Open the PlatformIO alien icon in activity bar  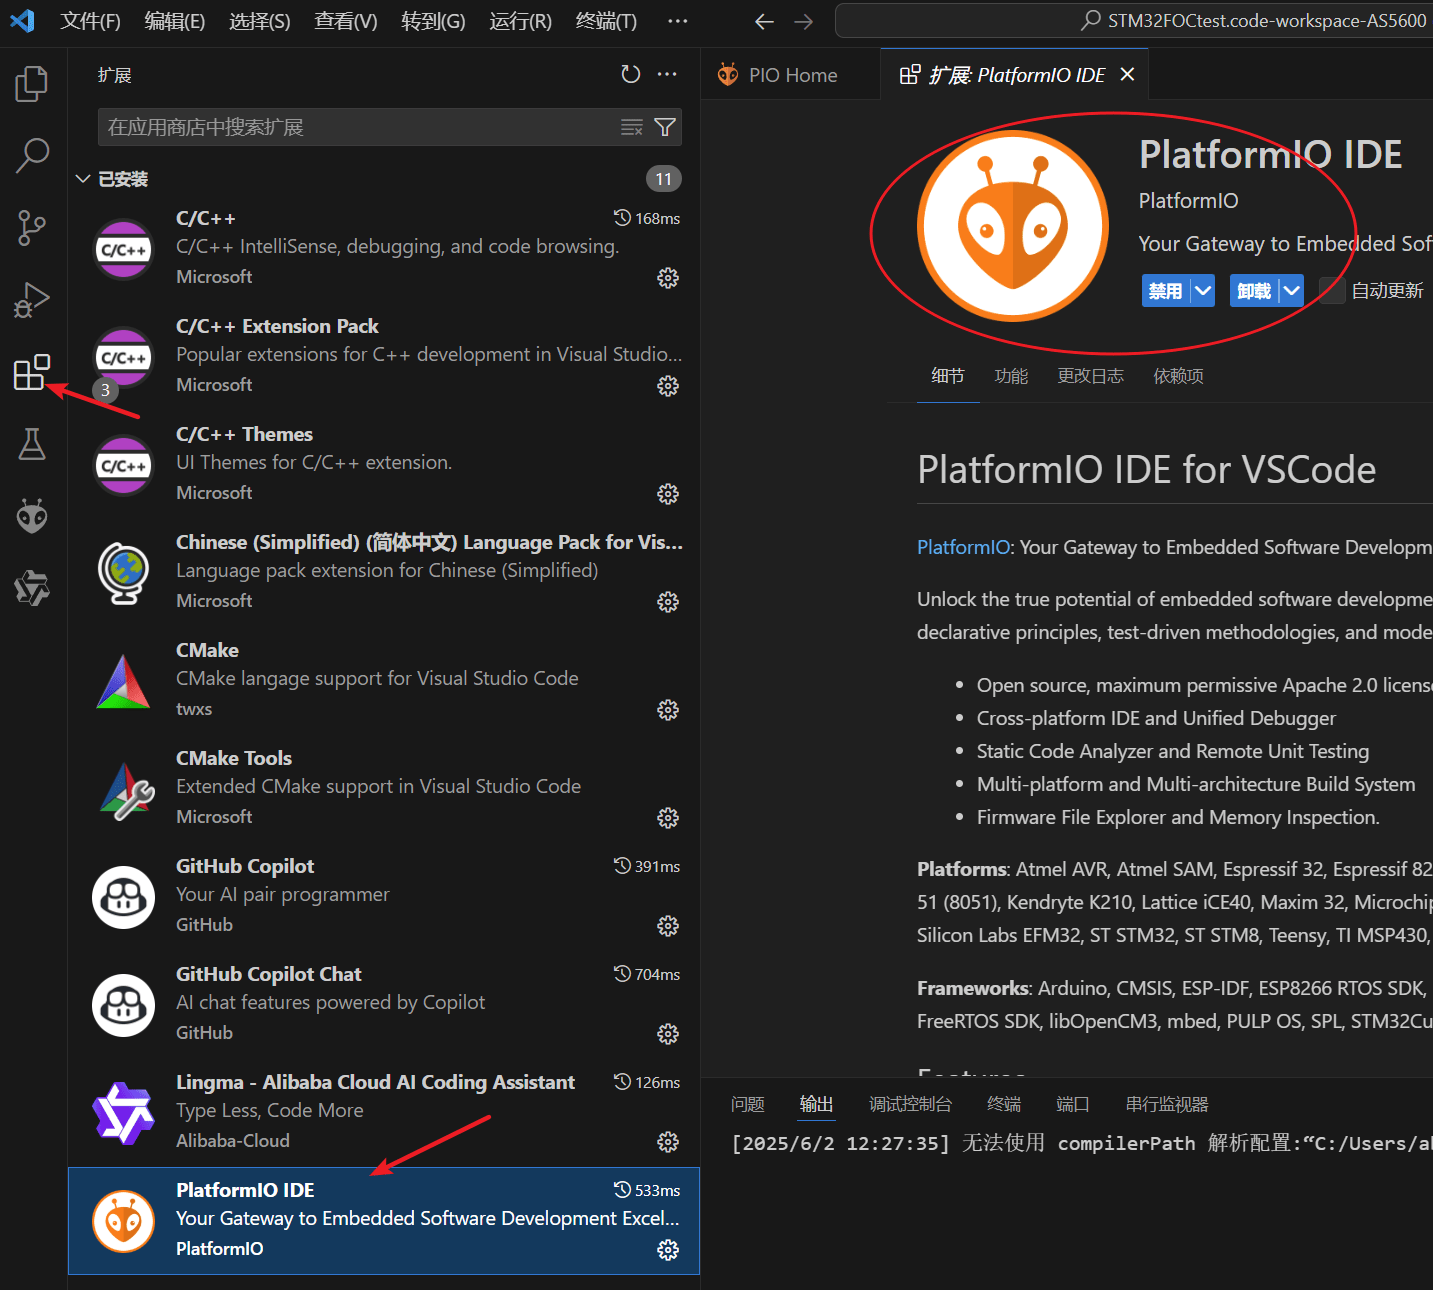(x=32, y=516)
